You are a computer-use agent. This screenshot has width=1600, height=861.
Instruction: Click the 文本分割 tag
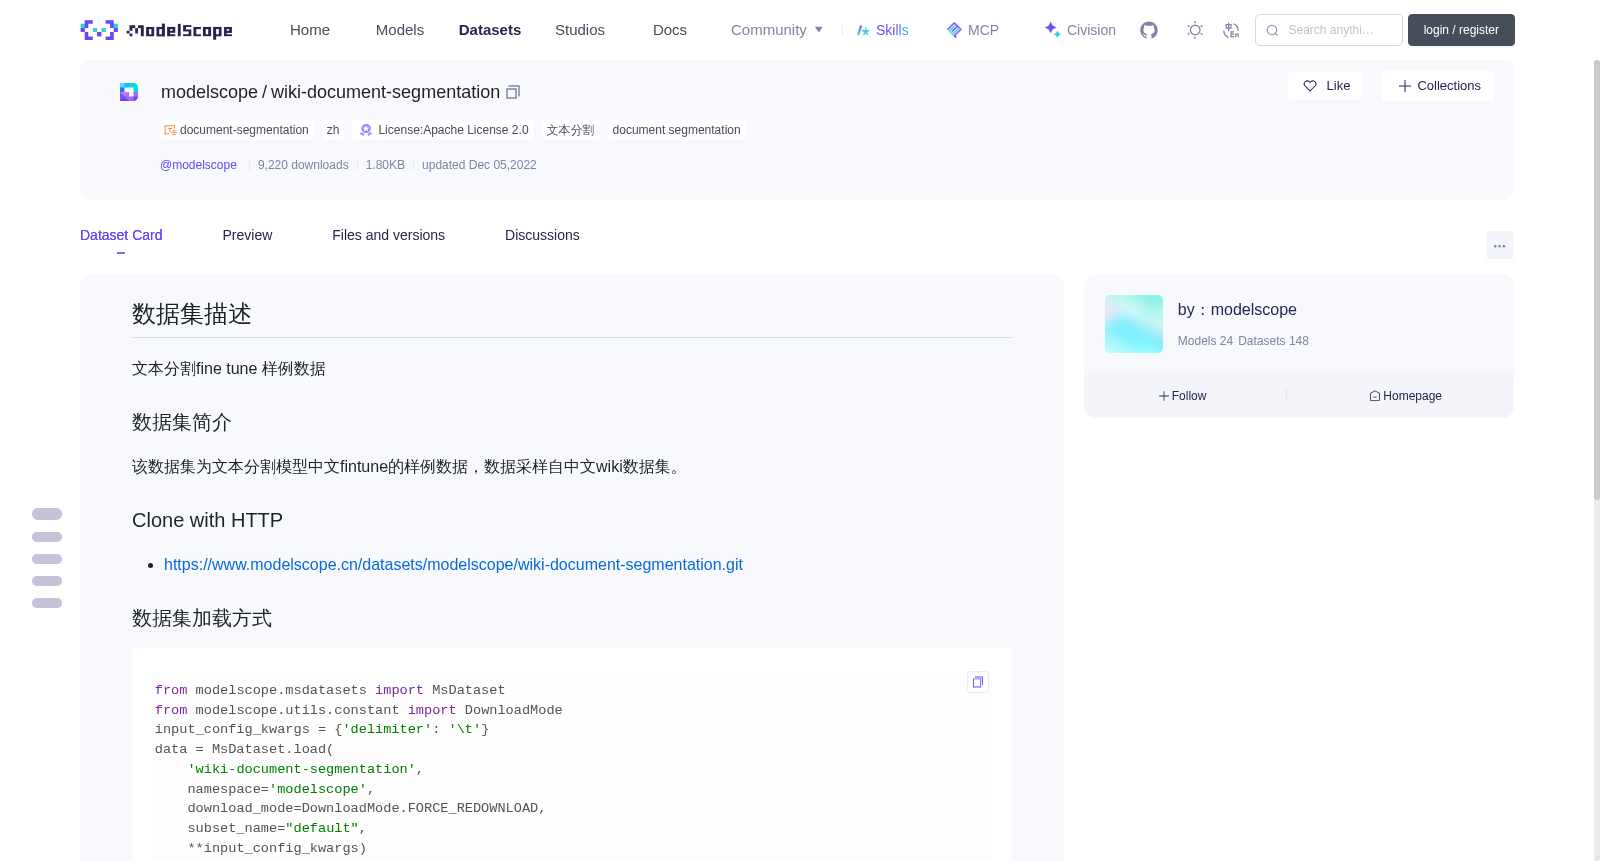tap(570, 130)
